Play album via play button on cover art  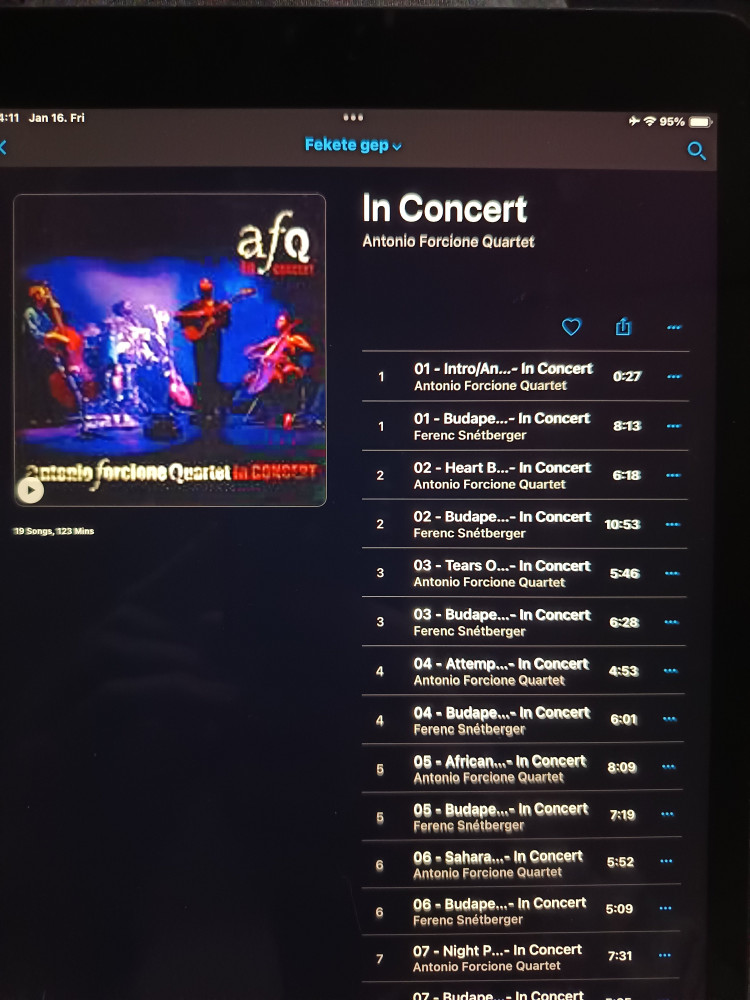(30, 490)
